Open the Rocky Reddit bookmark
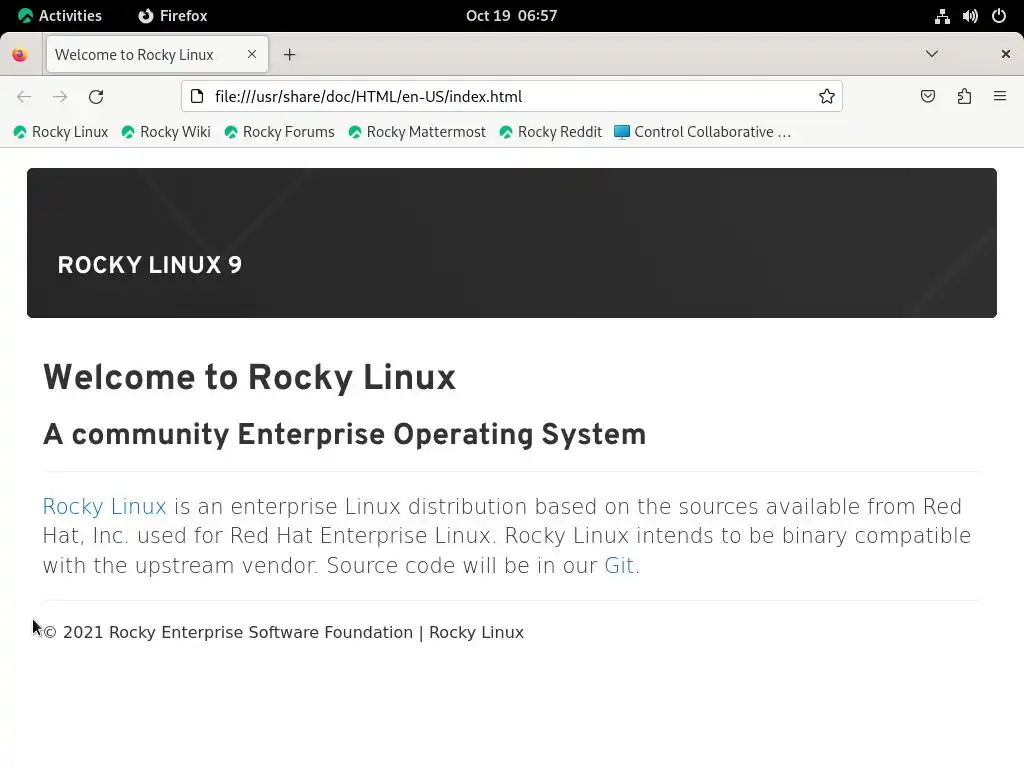Screen dimensions: 1024x768 click(x=551, y=133)
